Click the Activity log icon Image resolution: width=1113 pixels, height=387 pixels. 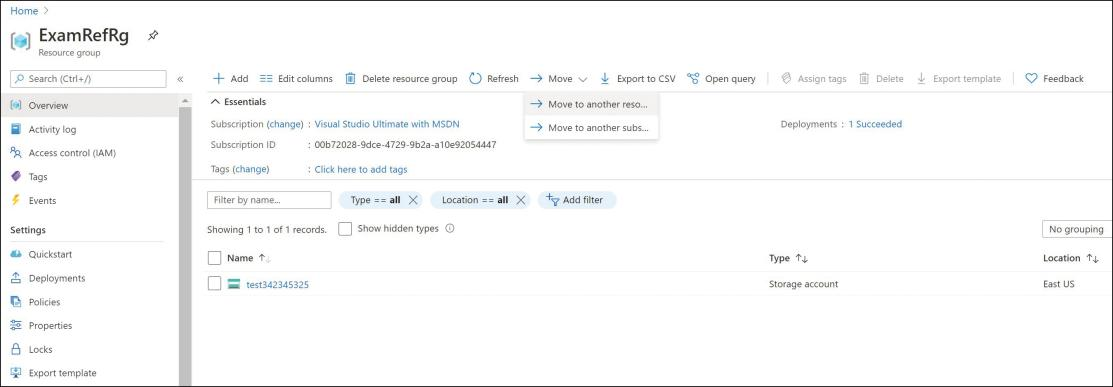pos(16,129)
